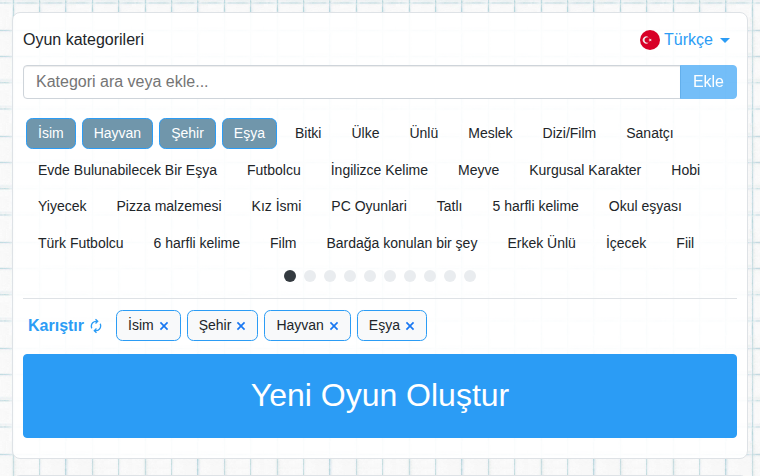760x476 pixels.
Task: Jump to the last pagination dot
Action: (470, 276)
